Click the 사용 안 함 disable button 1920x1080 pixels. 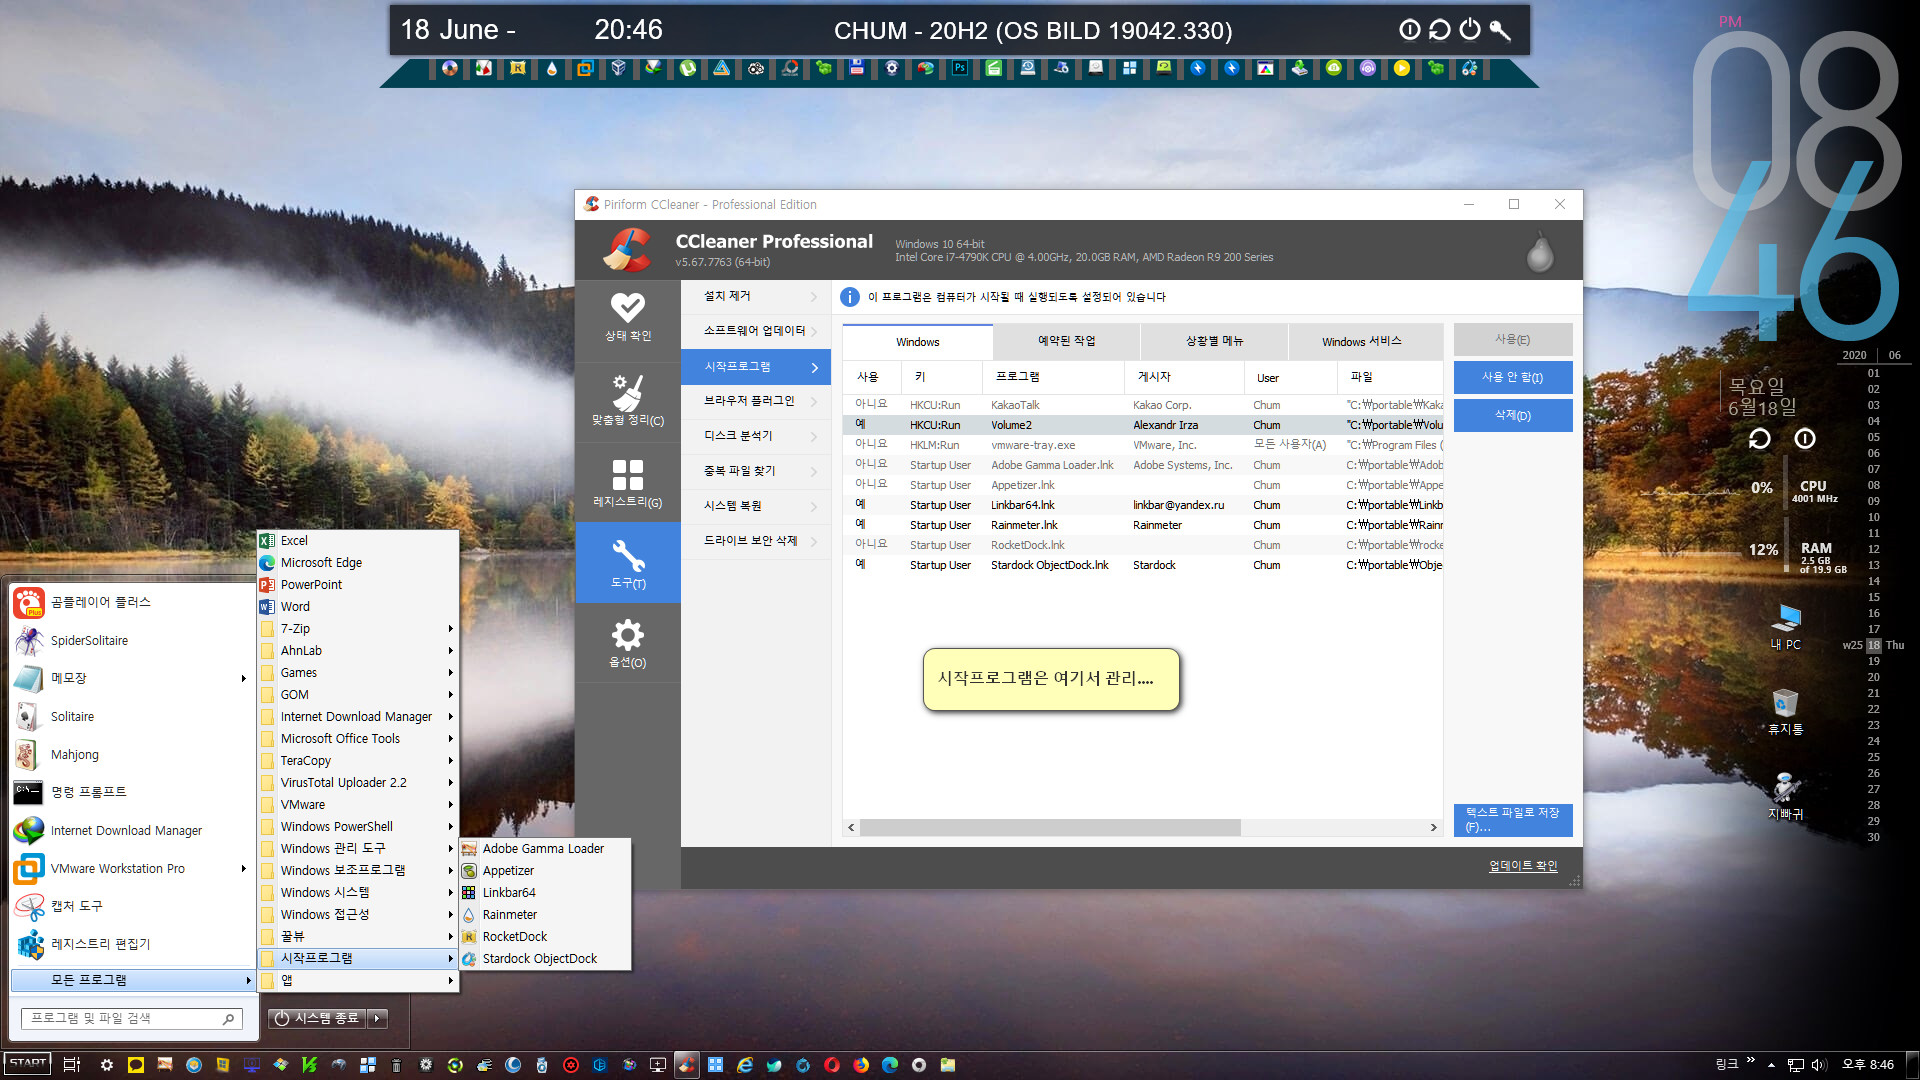tap(1513, 377)
